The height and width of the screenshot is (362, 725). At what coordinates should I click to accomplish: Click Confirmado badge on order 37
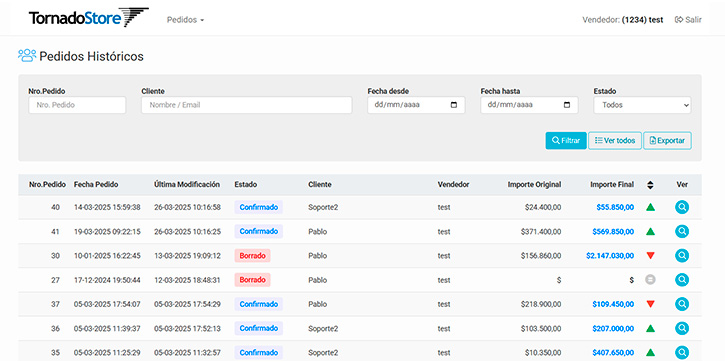pyautogui.click(x=258, y=304)
